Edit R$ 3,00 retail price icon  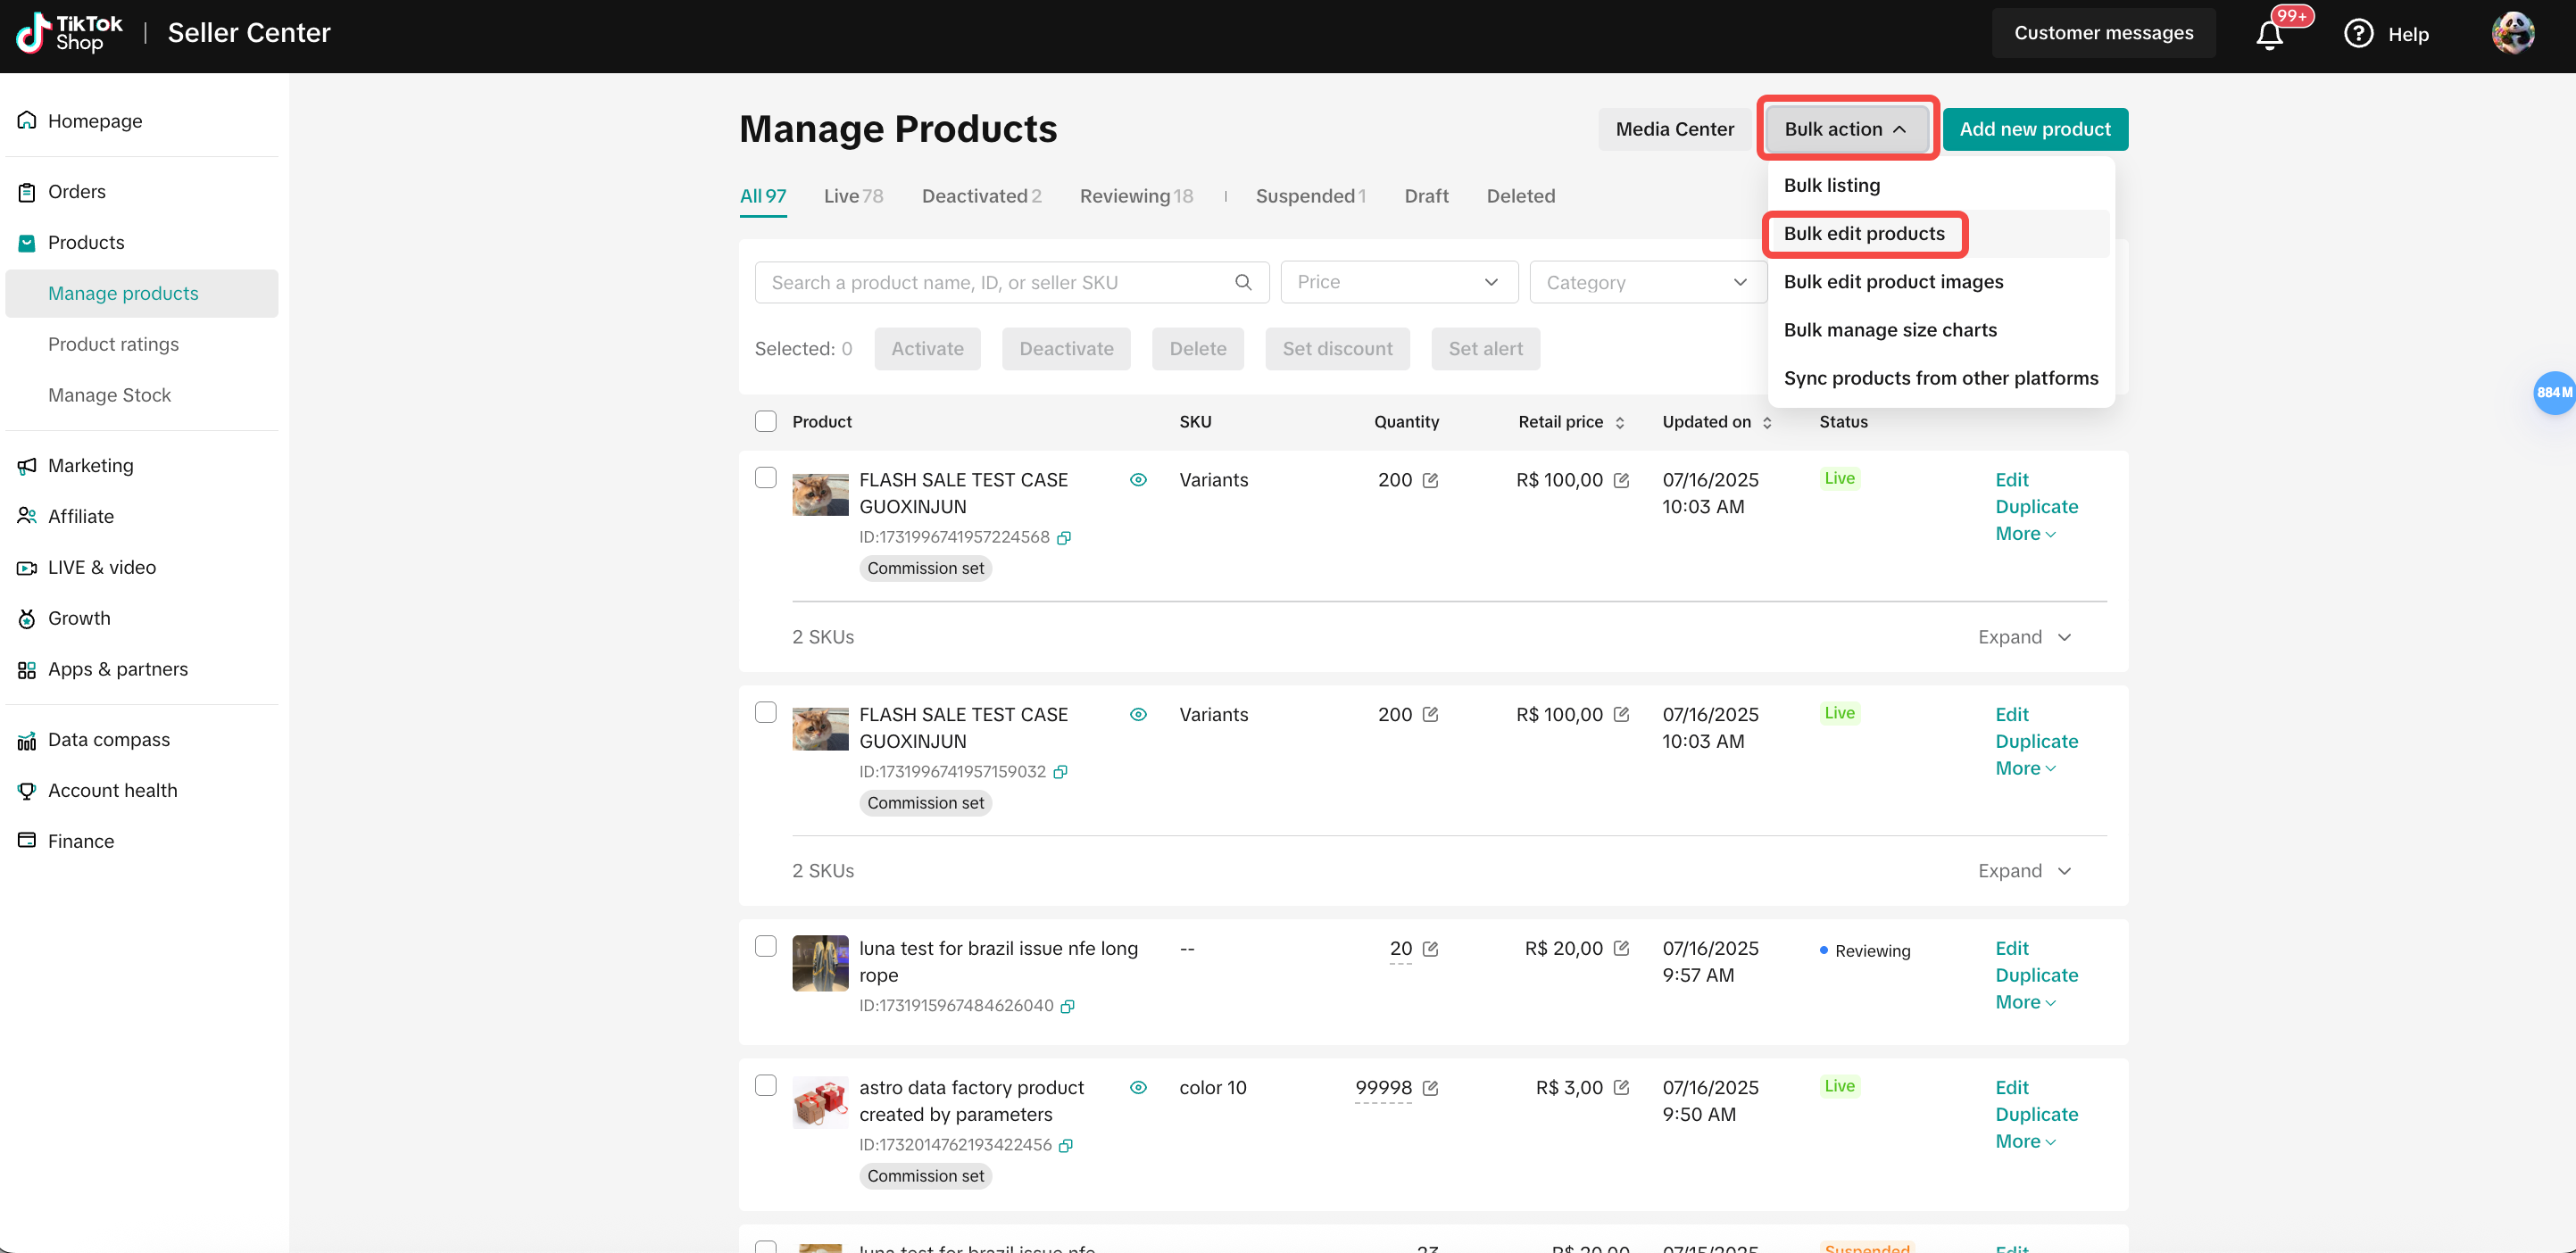1621,1088
